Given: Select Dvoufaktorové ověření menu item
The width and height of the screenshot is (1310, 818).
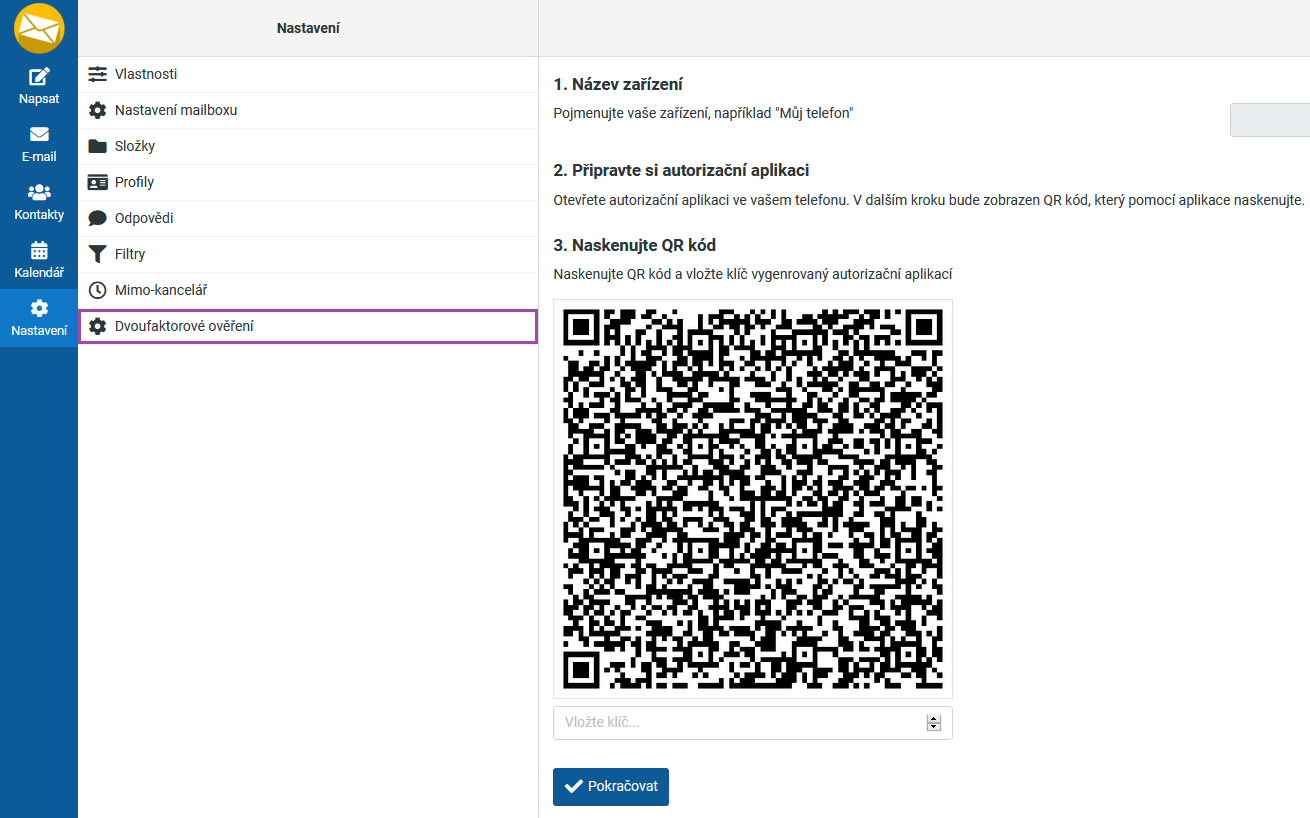Looking at the screenshot, I should (184, 326).
